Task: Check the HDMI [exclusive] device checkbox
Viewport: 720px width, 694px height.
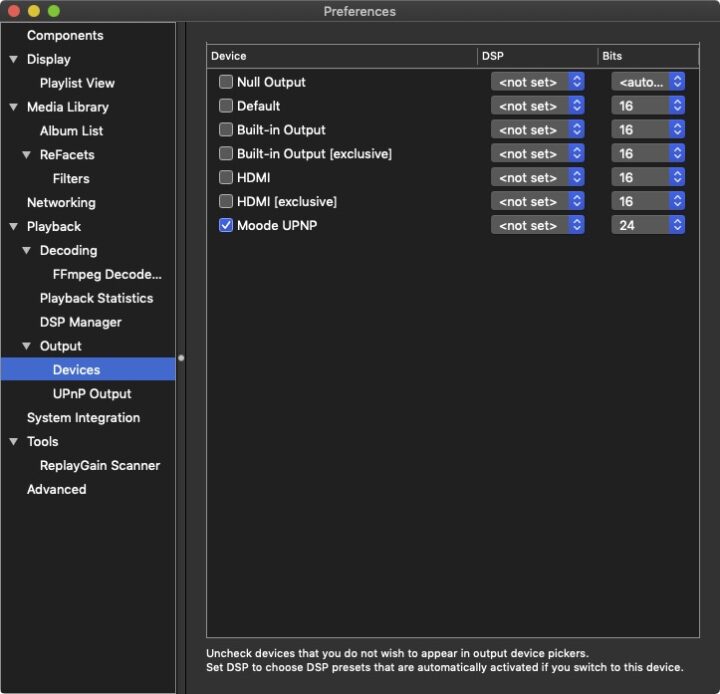Action: (x=226, y=202)
